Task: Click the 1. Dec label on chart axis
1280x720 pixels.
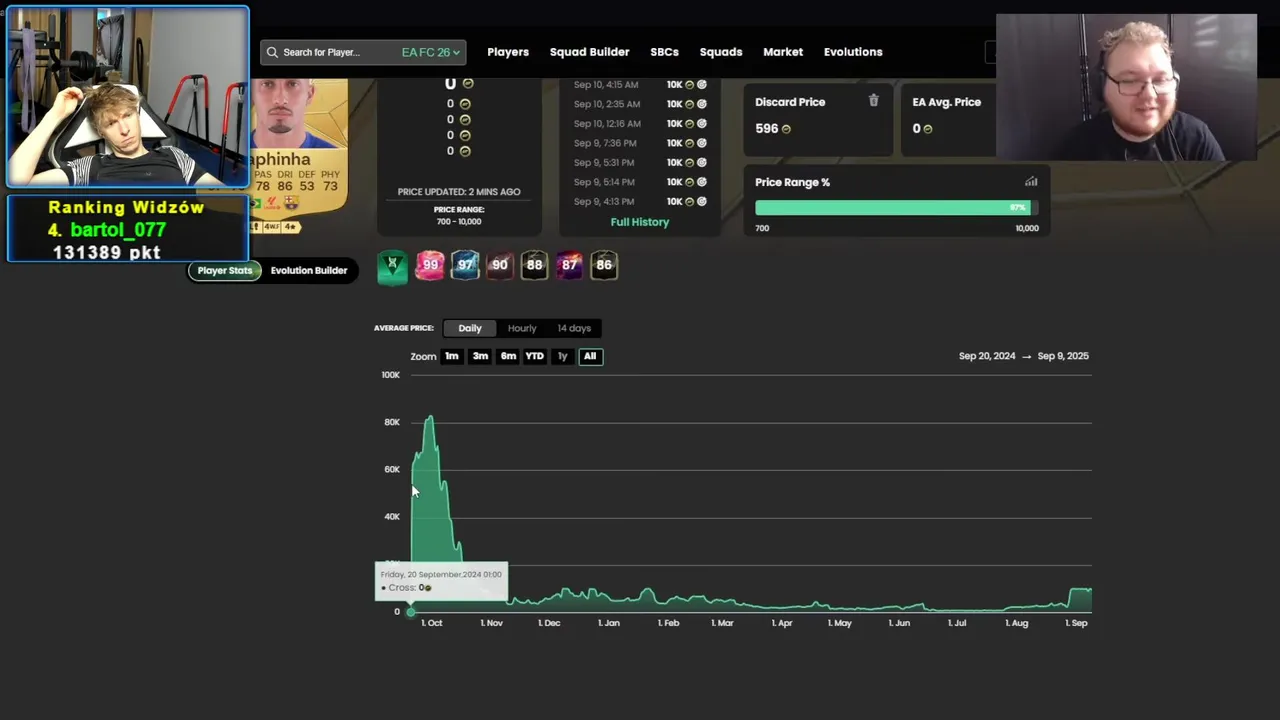Action: [549, 623]
